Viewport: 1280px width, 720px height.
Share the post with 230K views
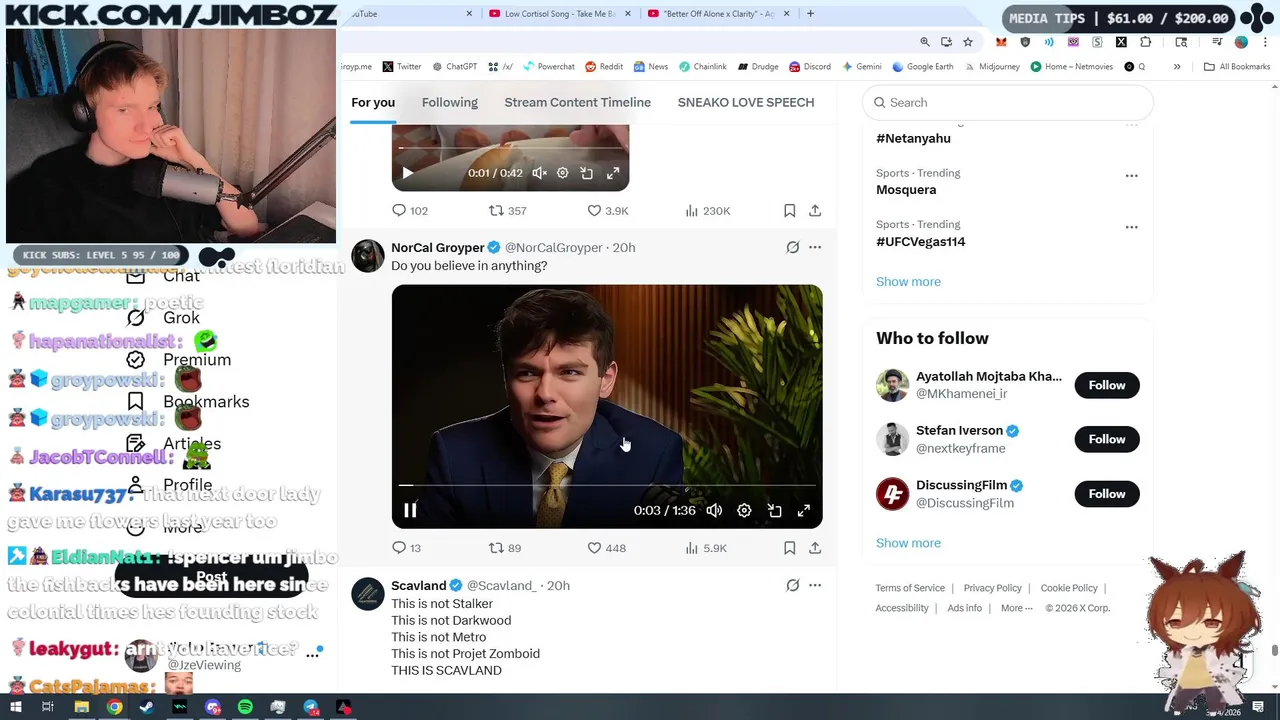click(815, 211)
